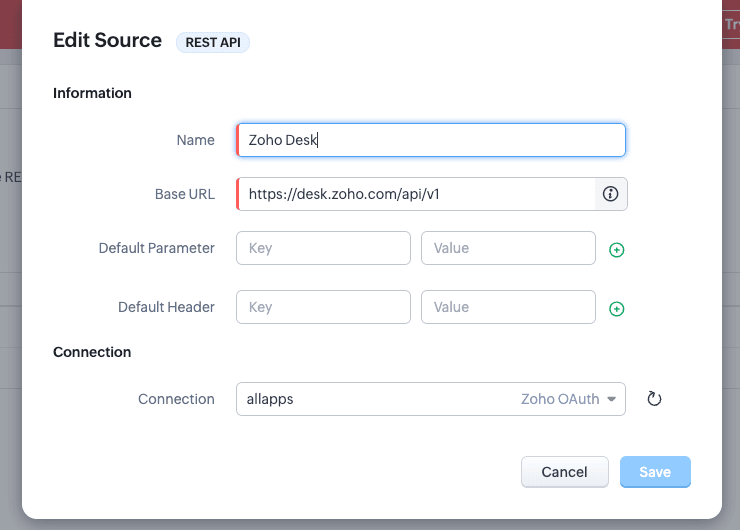Cancel editing the source
The image size is (740, 530).
coord(564,471)
